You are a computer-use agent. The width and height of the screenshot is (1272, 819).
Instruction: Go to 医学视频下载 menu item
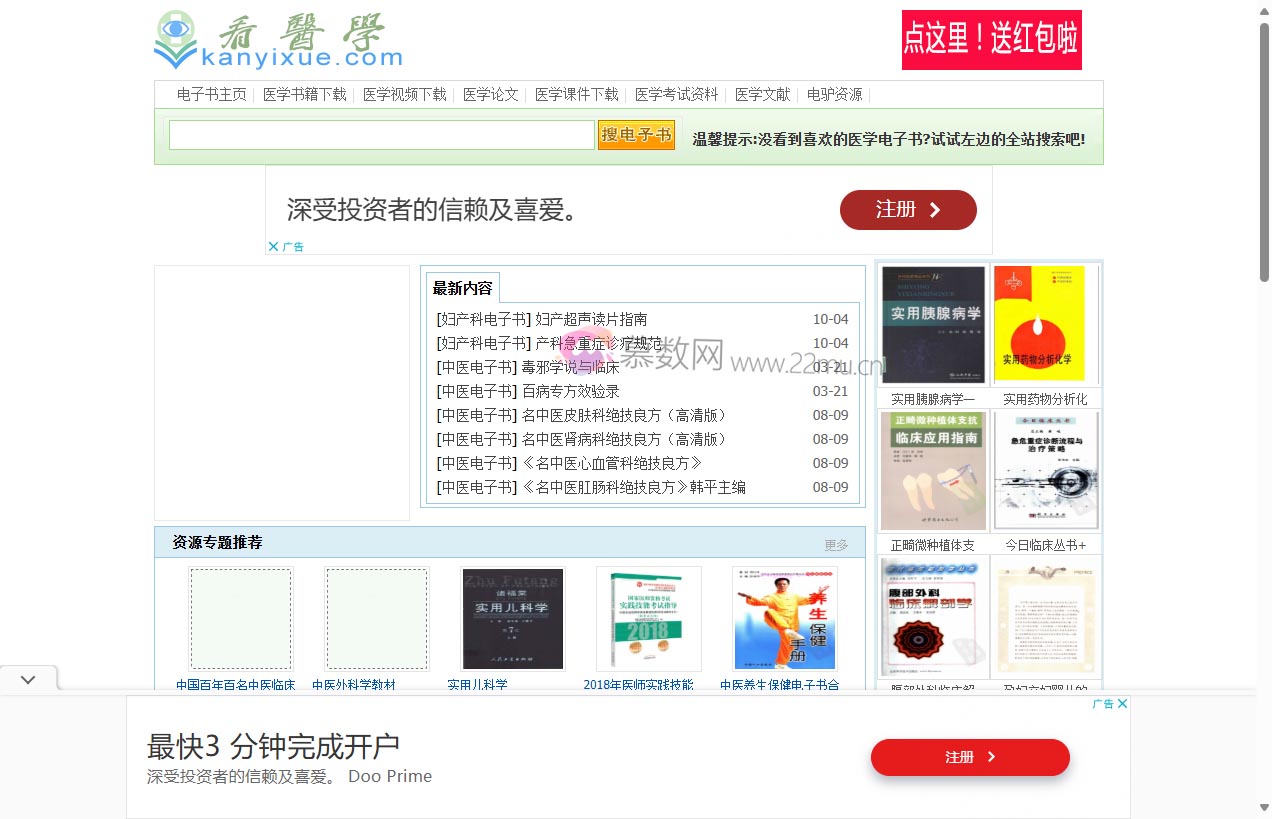click(x=405, y=95)
